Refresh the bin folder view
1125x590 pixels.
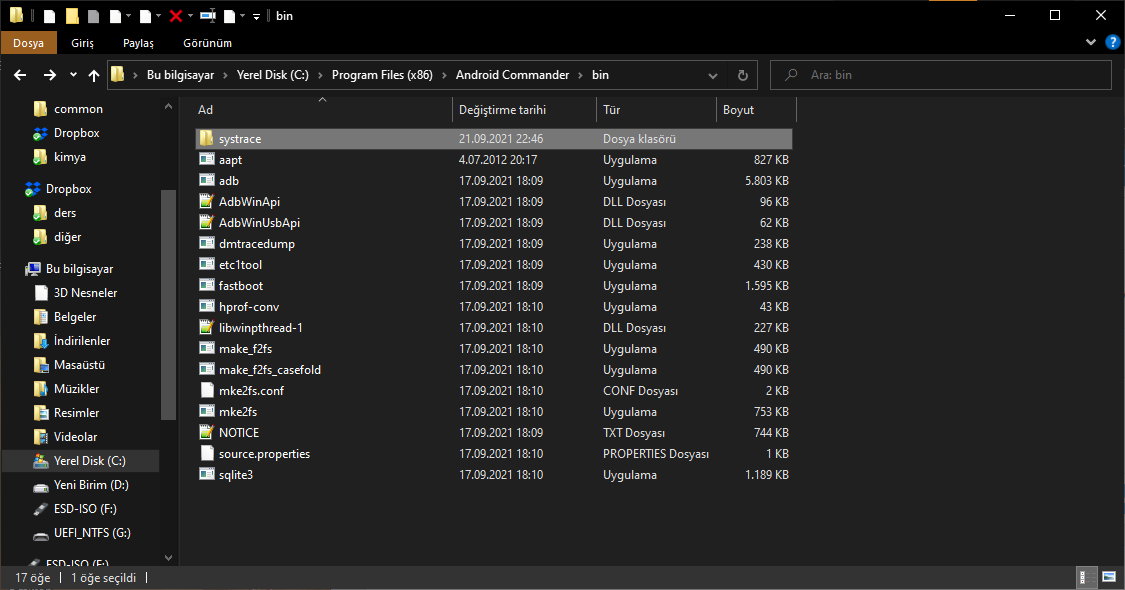click(743, 75)
